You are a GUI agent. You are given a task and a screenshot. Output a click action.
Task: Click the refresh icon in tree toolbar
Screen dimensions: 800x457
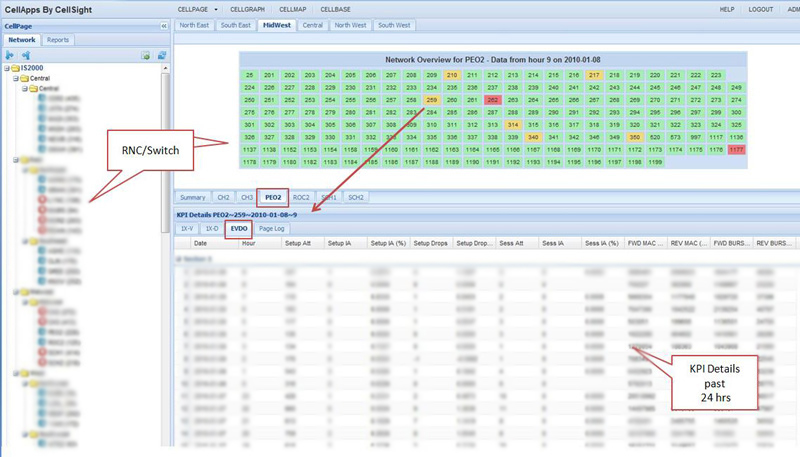(161, 55)
